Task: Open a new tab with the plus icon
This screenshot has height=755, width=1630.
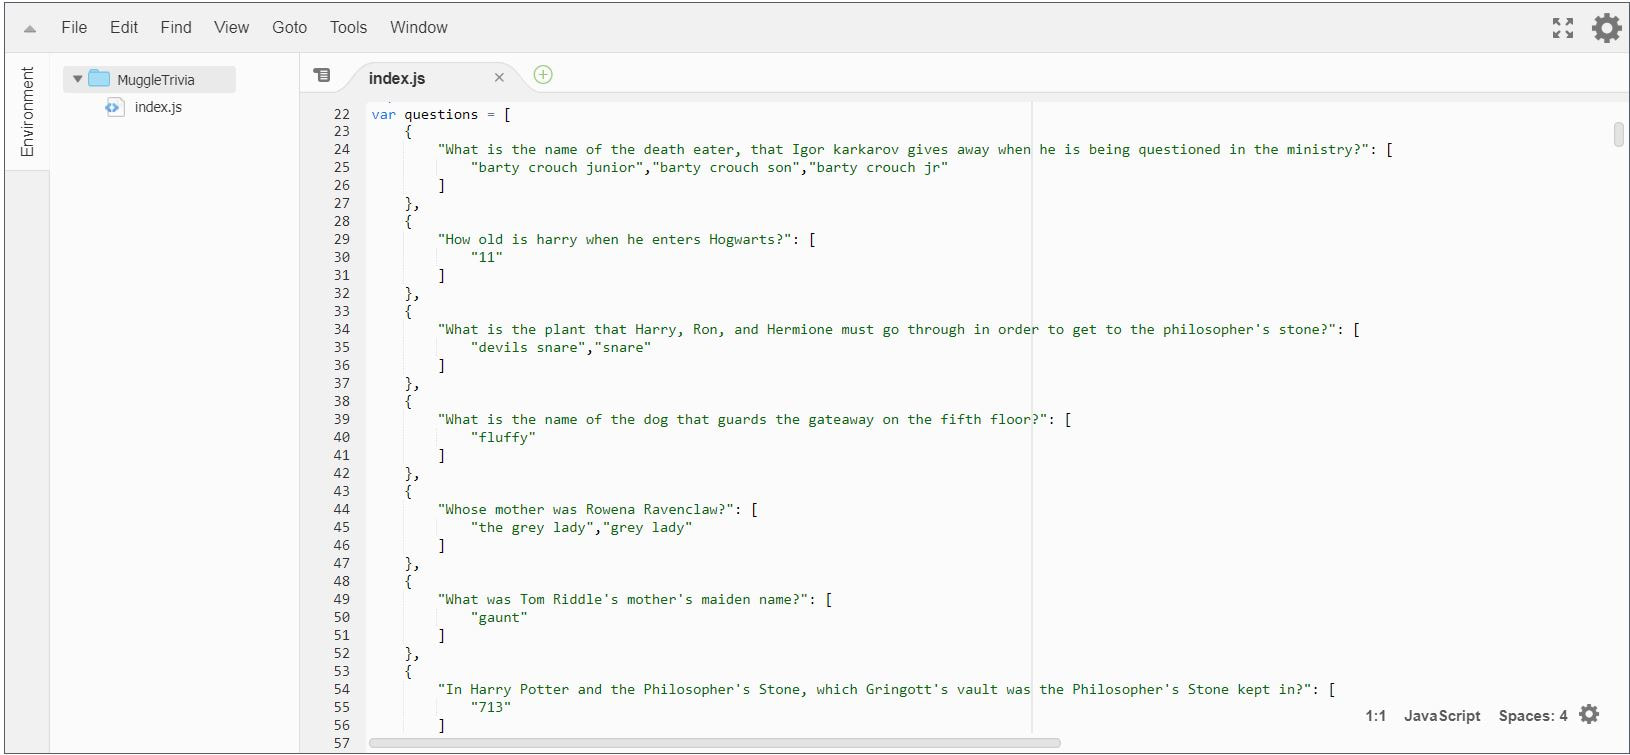Action: 543,75
